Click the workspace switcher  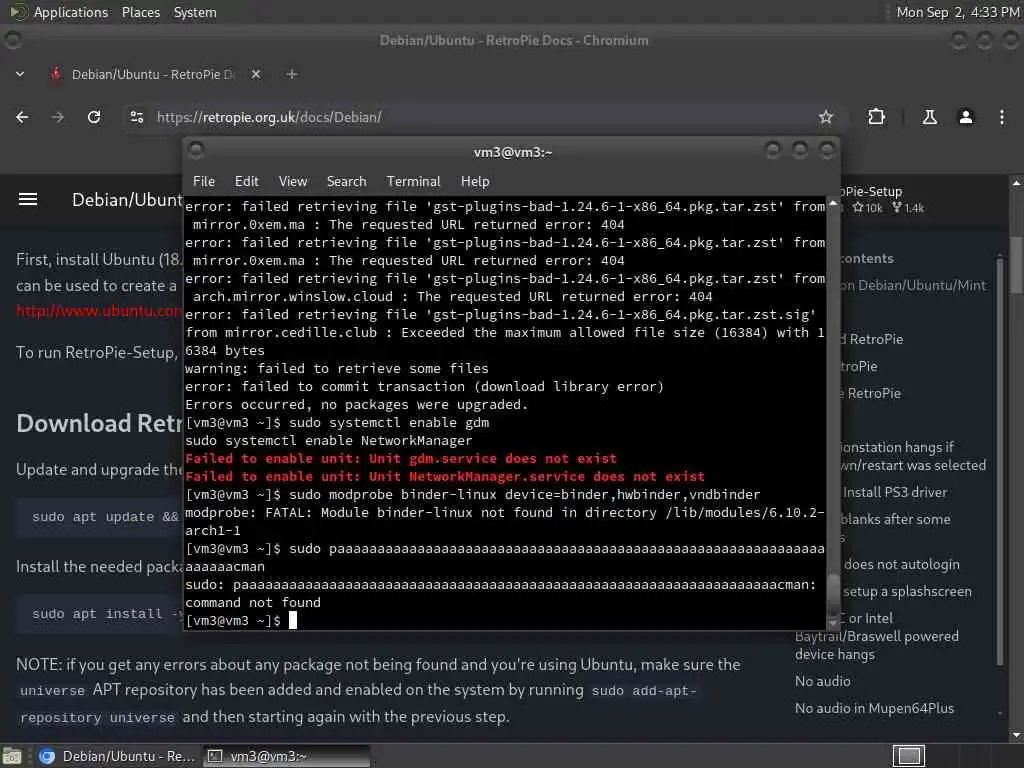click(x=908, y=756)
